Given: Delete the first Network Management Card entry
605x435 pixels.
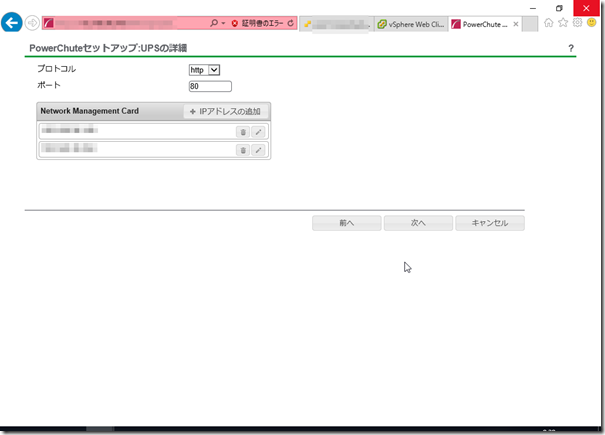Looking at the screenshot, I should click(242, 131).
